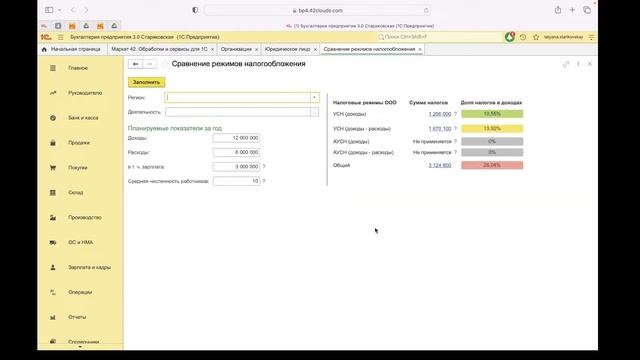Screen dimensions: 640x360
Task: Focus the Регион input field
Action: click(x=238, y=98)
